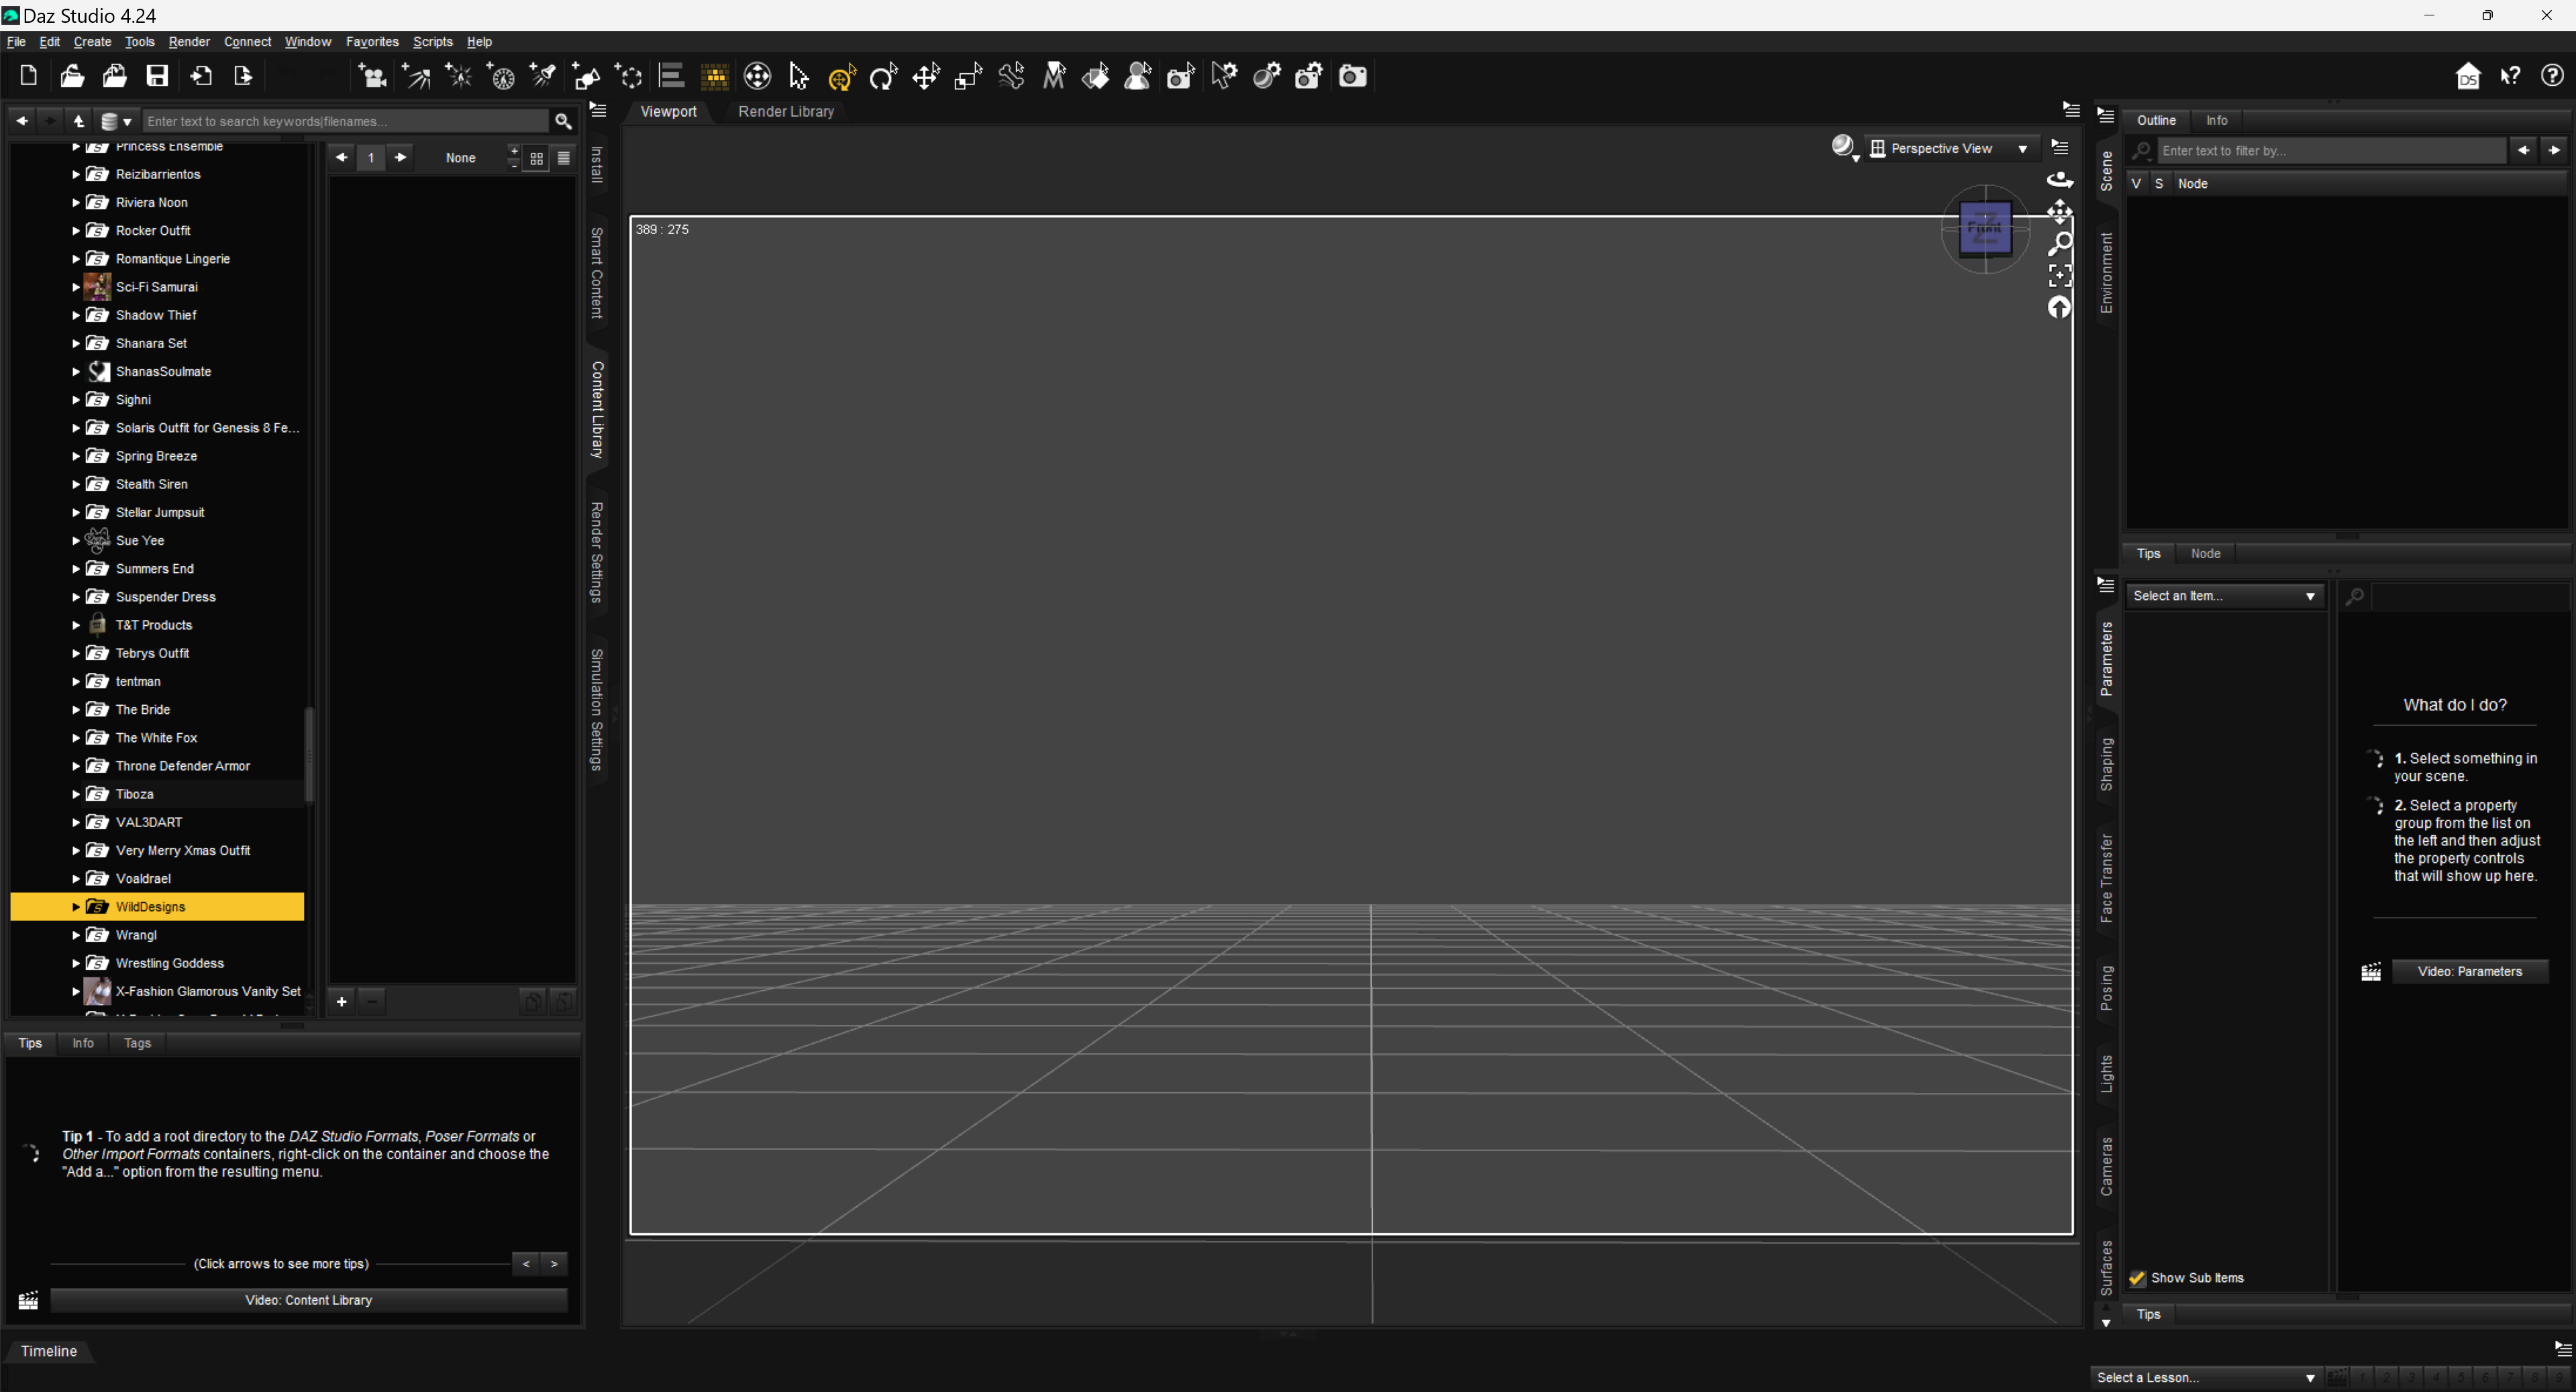2576x1392 pixels.
Task: Open the Perspective View dropdown
Action: 1950,148
